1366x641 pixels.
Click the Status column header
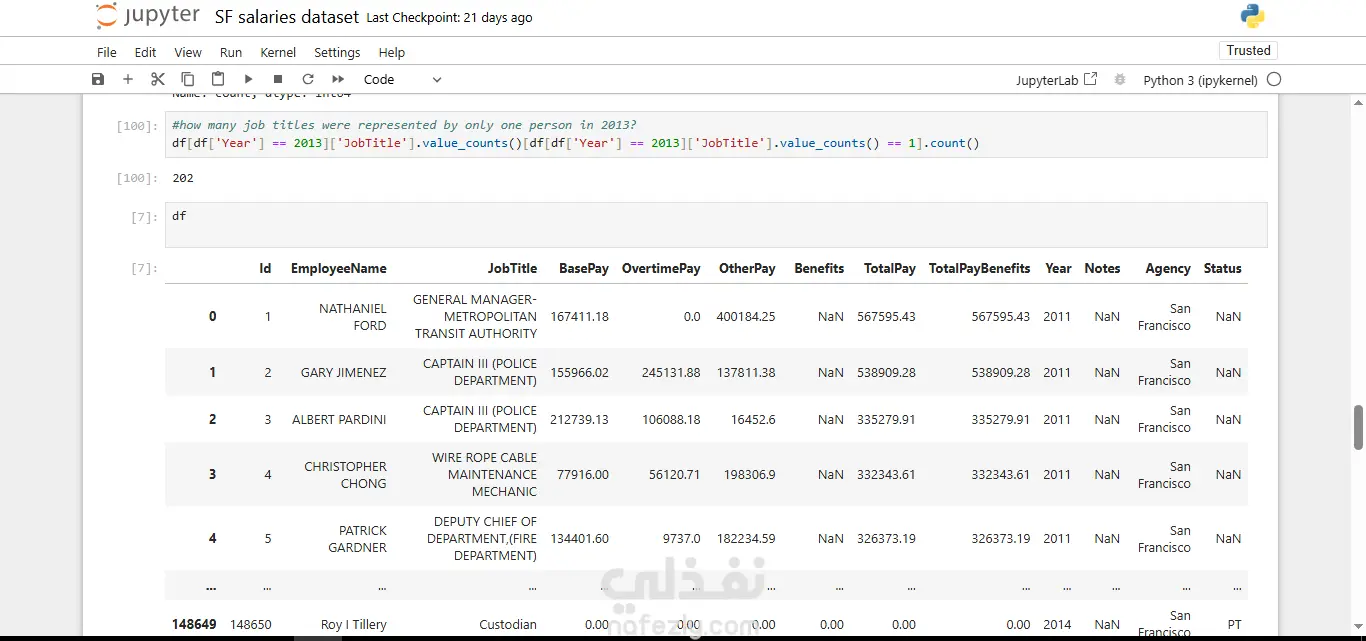tap(1222, 268)
